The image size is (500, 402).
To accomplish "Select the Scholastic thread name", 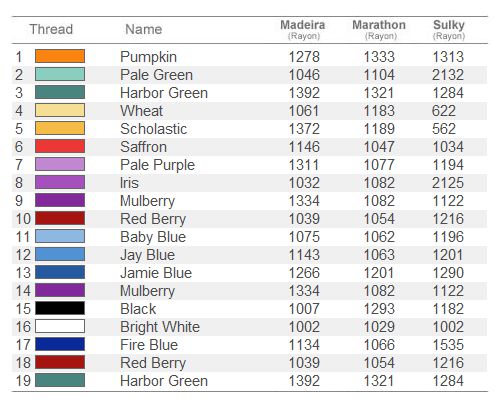I will (154, 129).
